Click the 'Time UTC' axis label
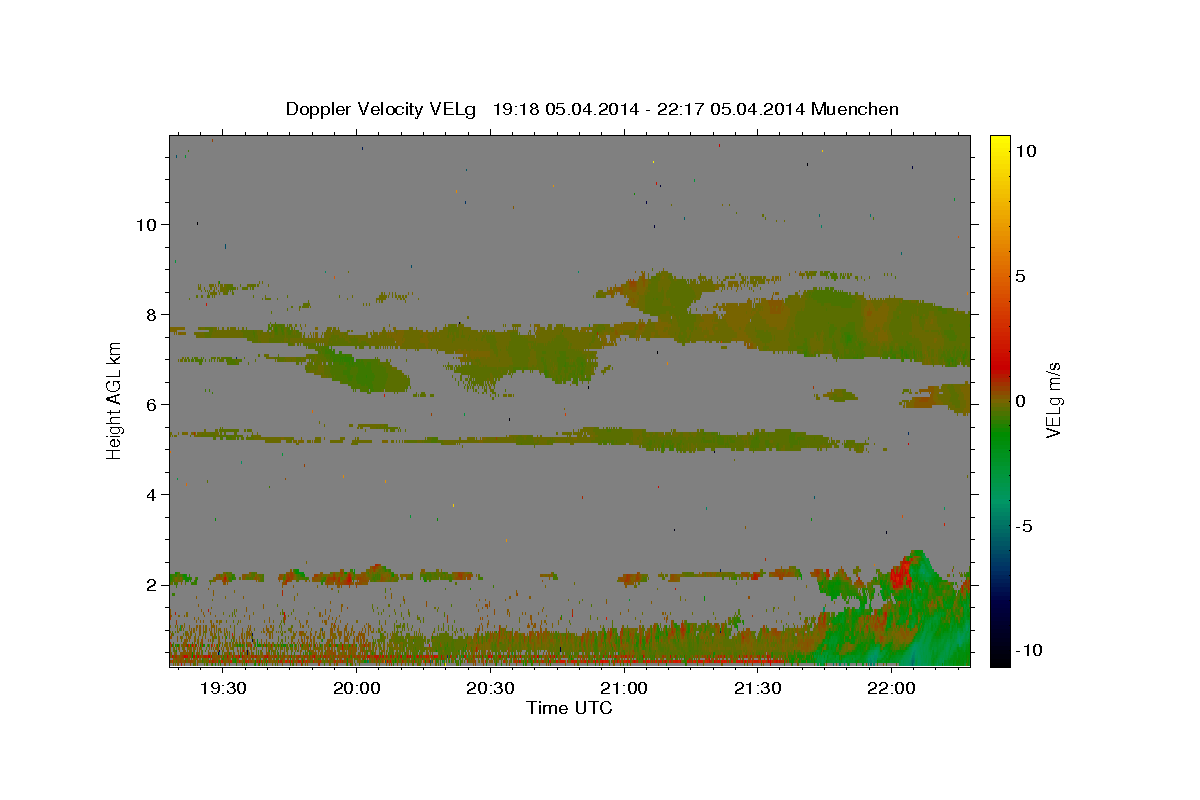The image size is (1200, 800). 569,708
